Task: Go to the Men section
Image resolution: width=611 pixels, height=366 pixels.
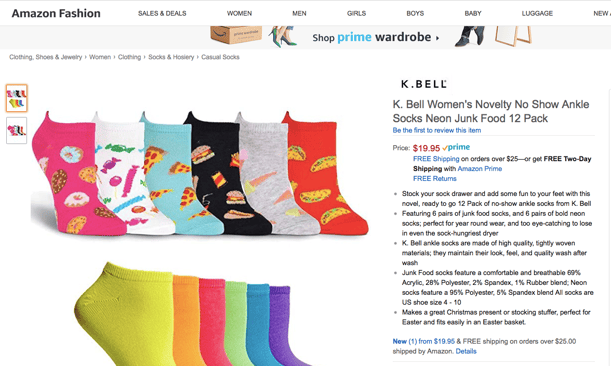Action: tap(299, 13)
